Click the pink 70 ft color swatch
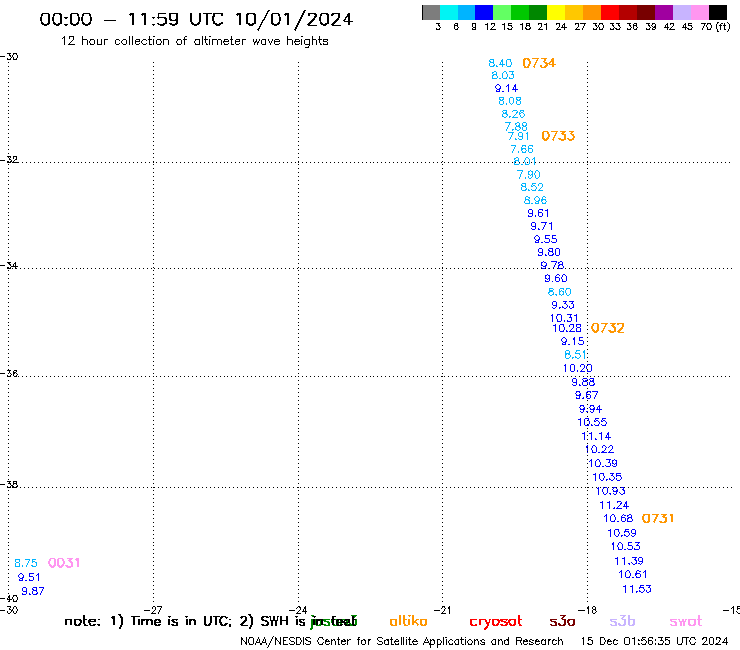This screenshot has width=740, height=650. [x=700, y=12]
